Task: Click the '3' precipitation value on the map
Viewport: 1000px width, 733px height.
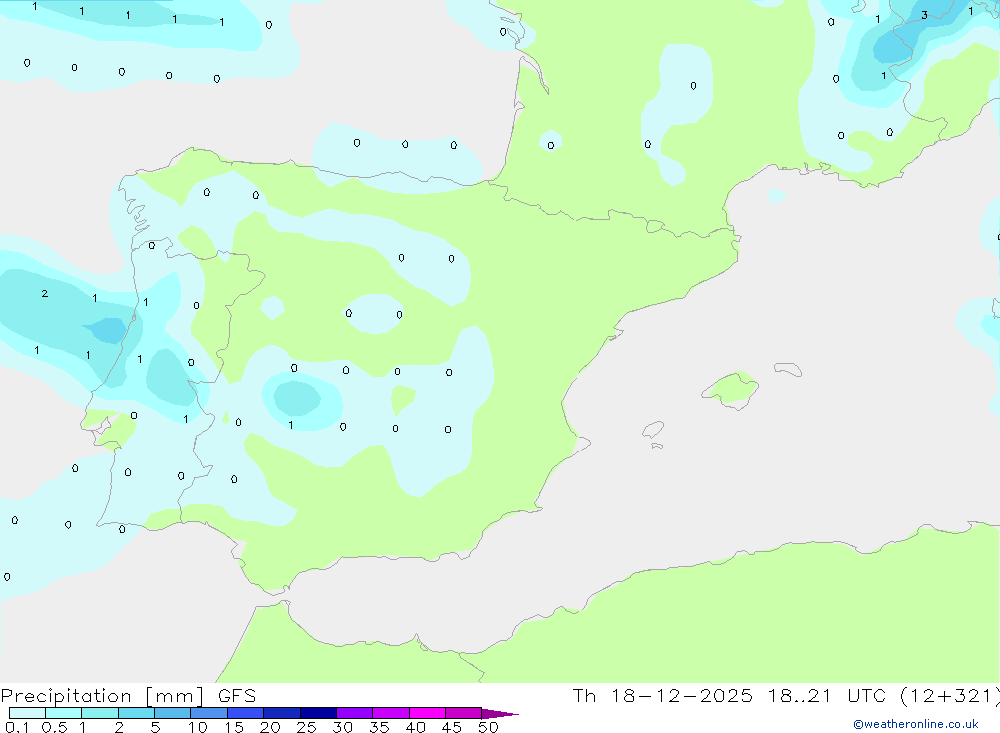Action: (x=925, y=15)
